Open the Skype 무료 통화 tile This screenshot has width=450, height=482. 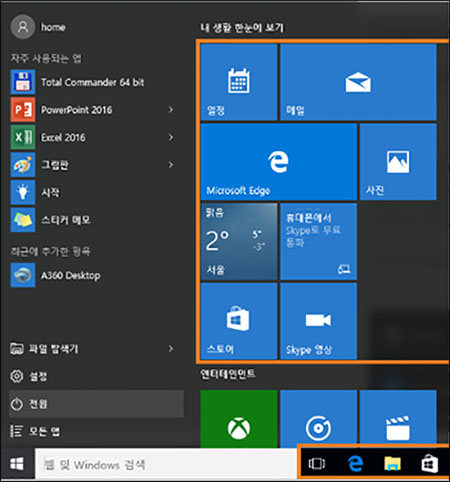[x=319, y=241]
